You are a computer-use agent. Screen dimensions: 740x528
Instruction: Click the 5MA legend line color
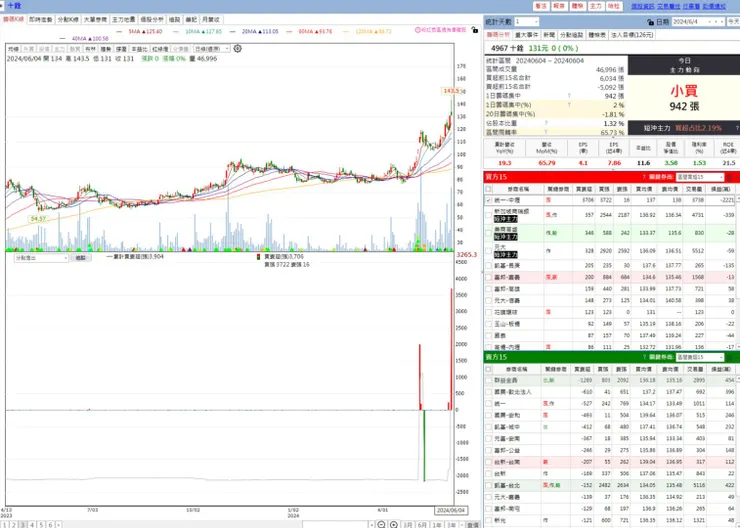[x=119, y=31]
